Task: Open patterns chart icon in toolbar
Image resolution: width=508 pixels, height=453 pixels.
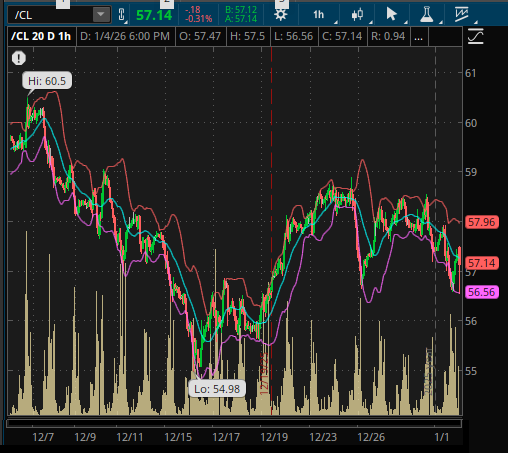Action: pyautogui.click(x=462, y=15)
